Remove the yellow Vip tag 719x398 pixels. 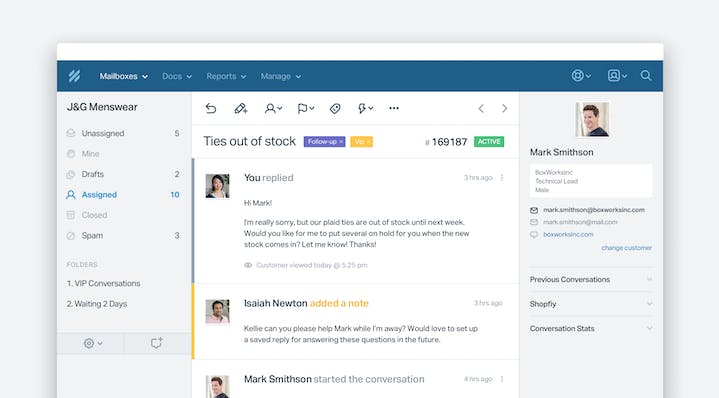click(x=368, y=142)
